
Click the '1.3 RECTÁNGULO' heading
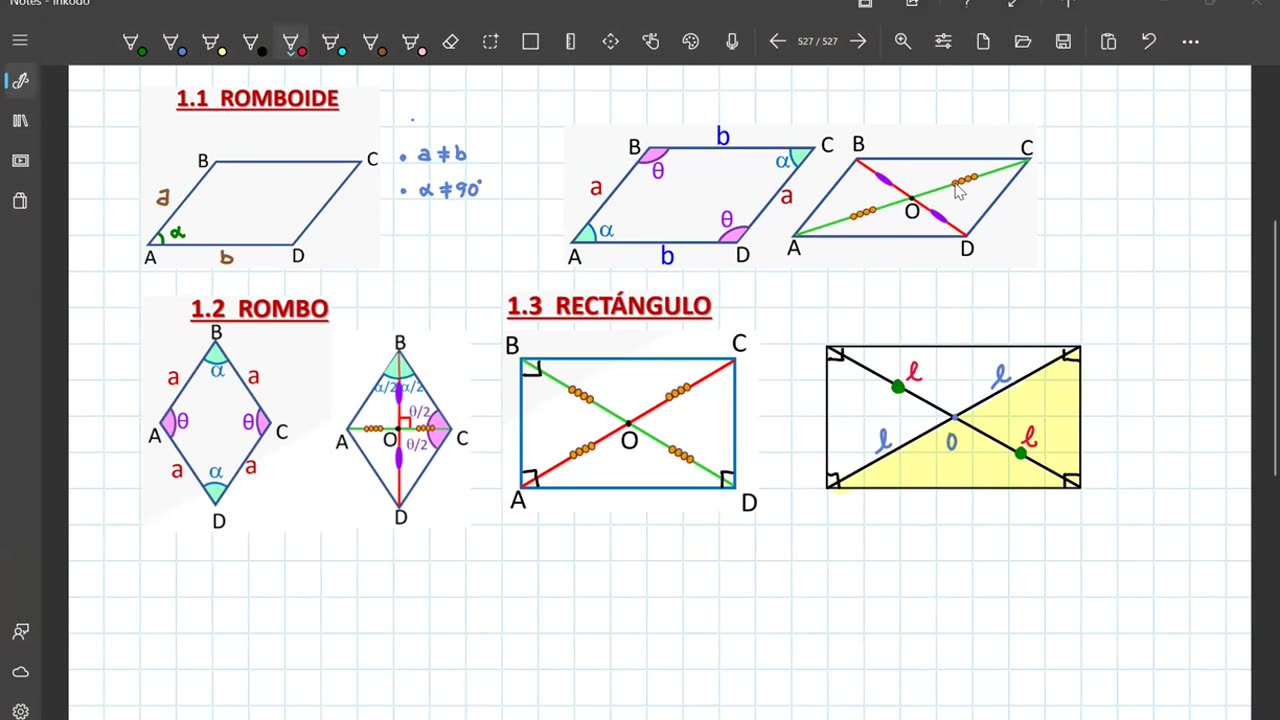609,306
